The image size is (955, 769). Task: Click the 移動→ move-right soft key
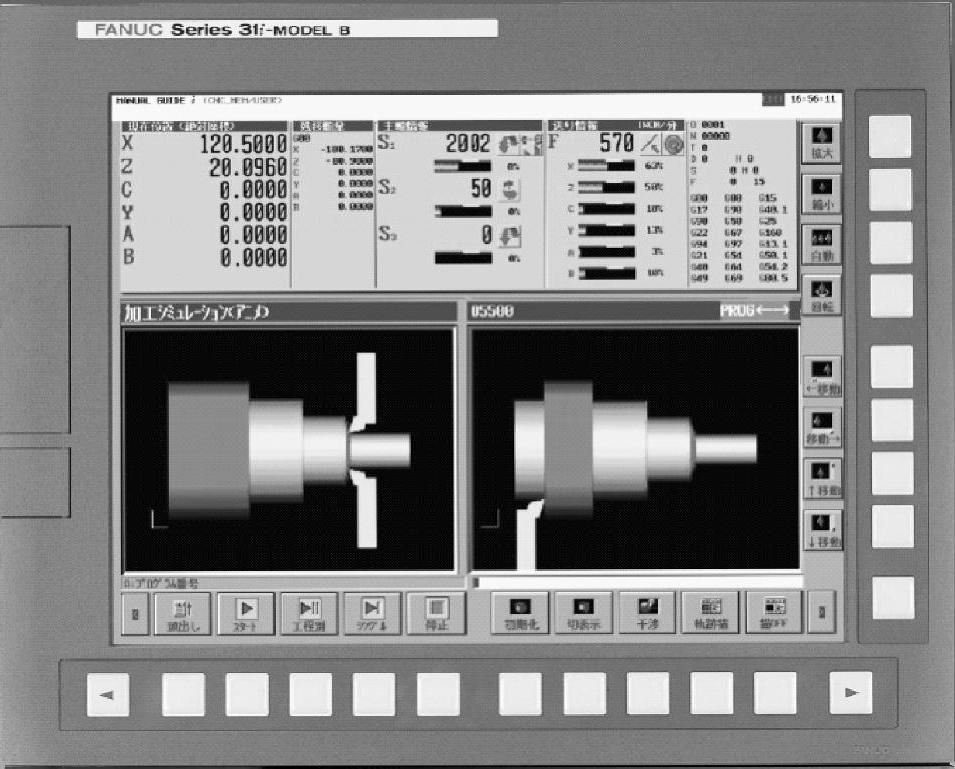tap(823, 427)
